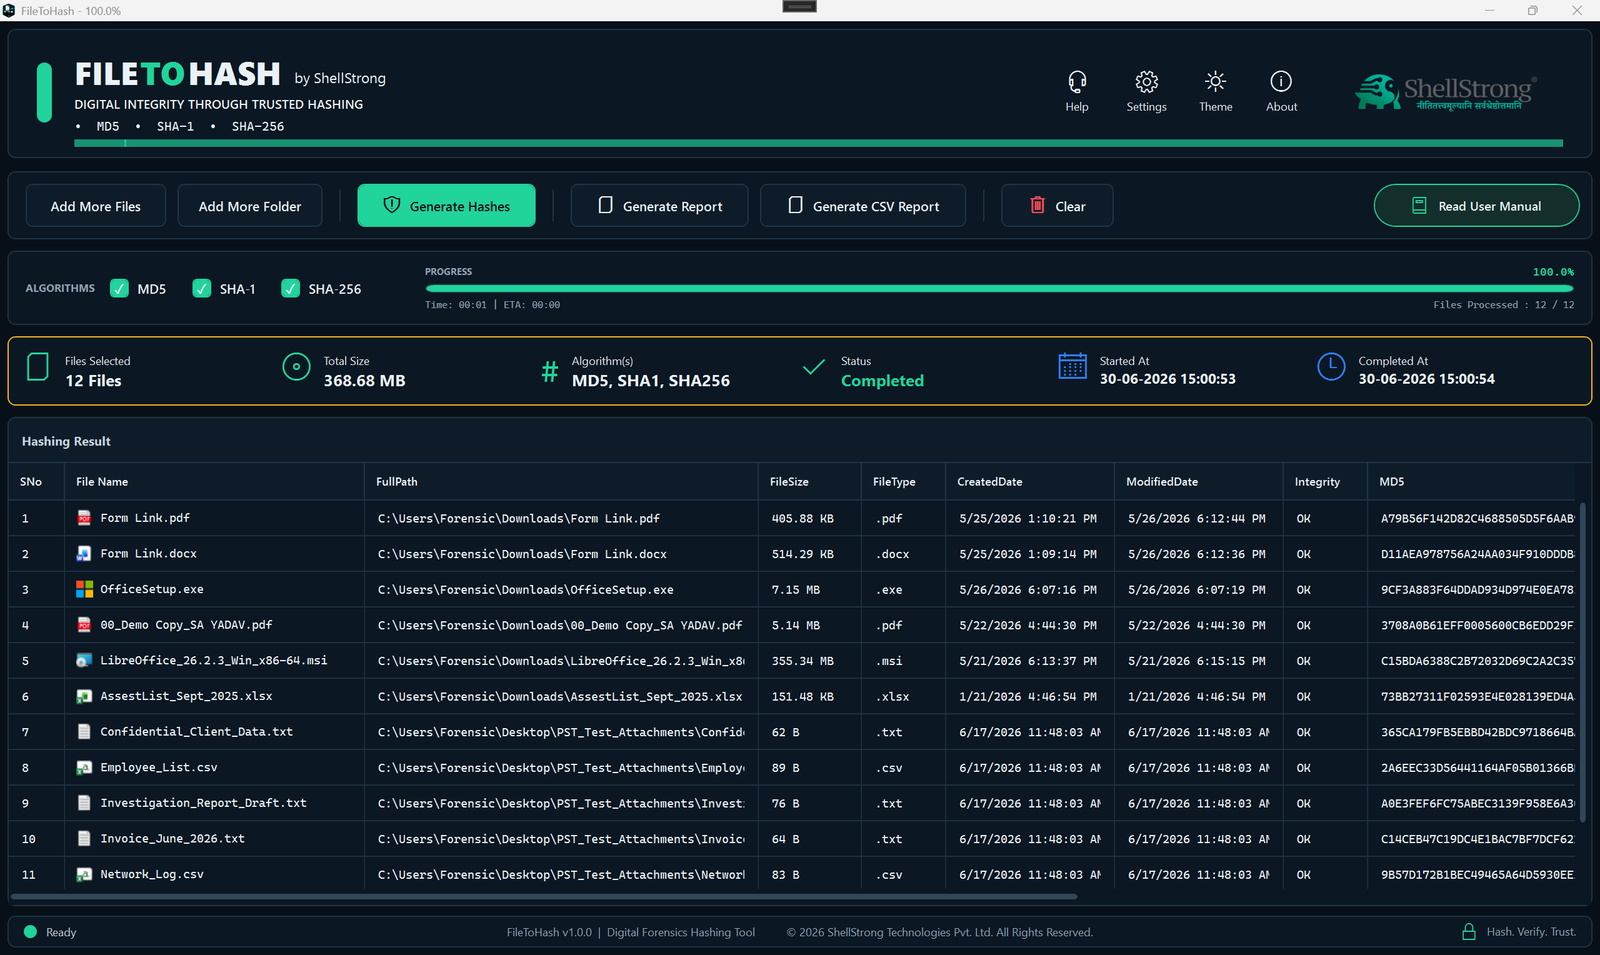Click the OfficeSetup.exe Microsoft icon
Image resolution: width=1600 pixels, height=955 pixels.
click(x=85, y=589)
